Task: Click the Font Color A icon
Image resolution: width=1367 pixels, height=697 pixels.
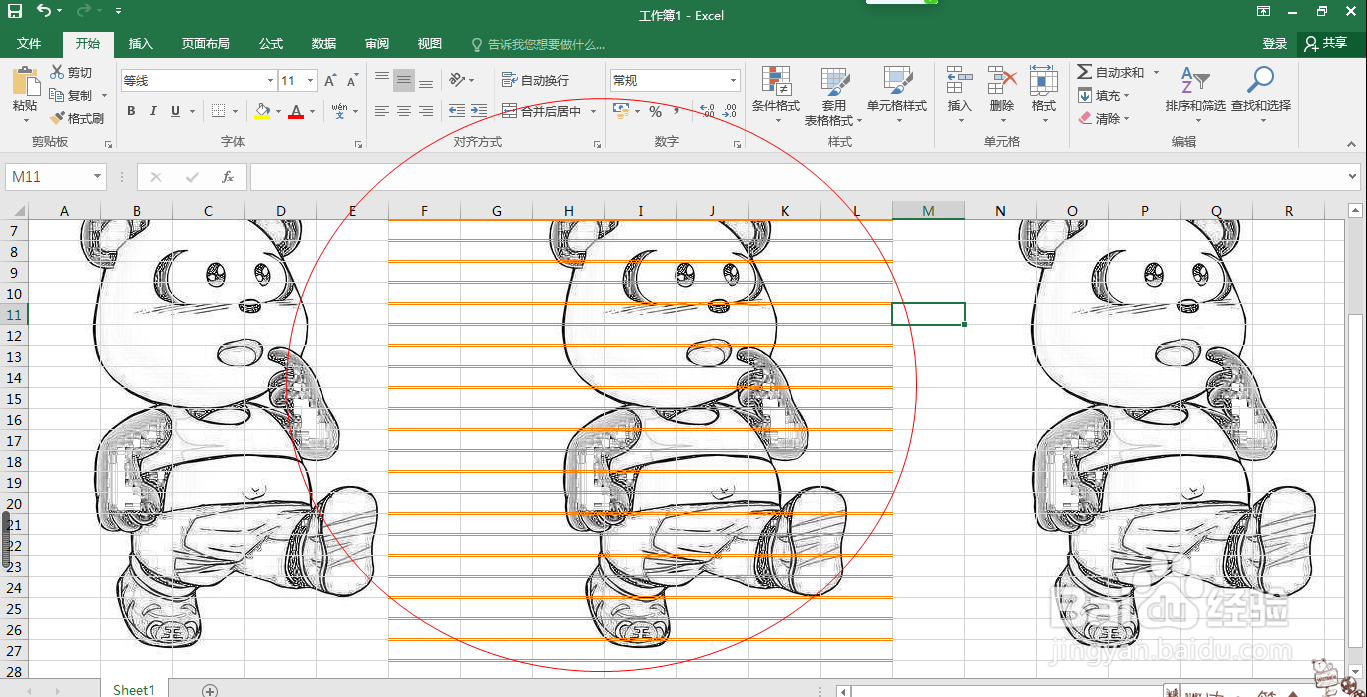Action: 295,111
